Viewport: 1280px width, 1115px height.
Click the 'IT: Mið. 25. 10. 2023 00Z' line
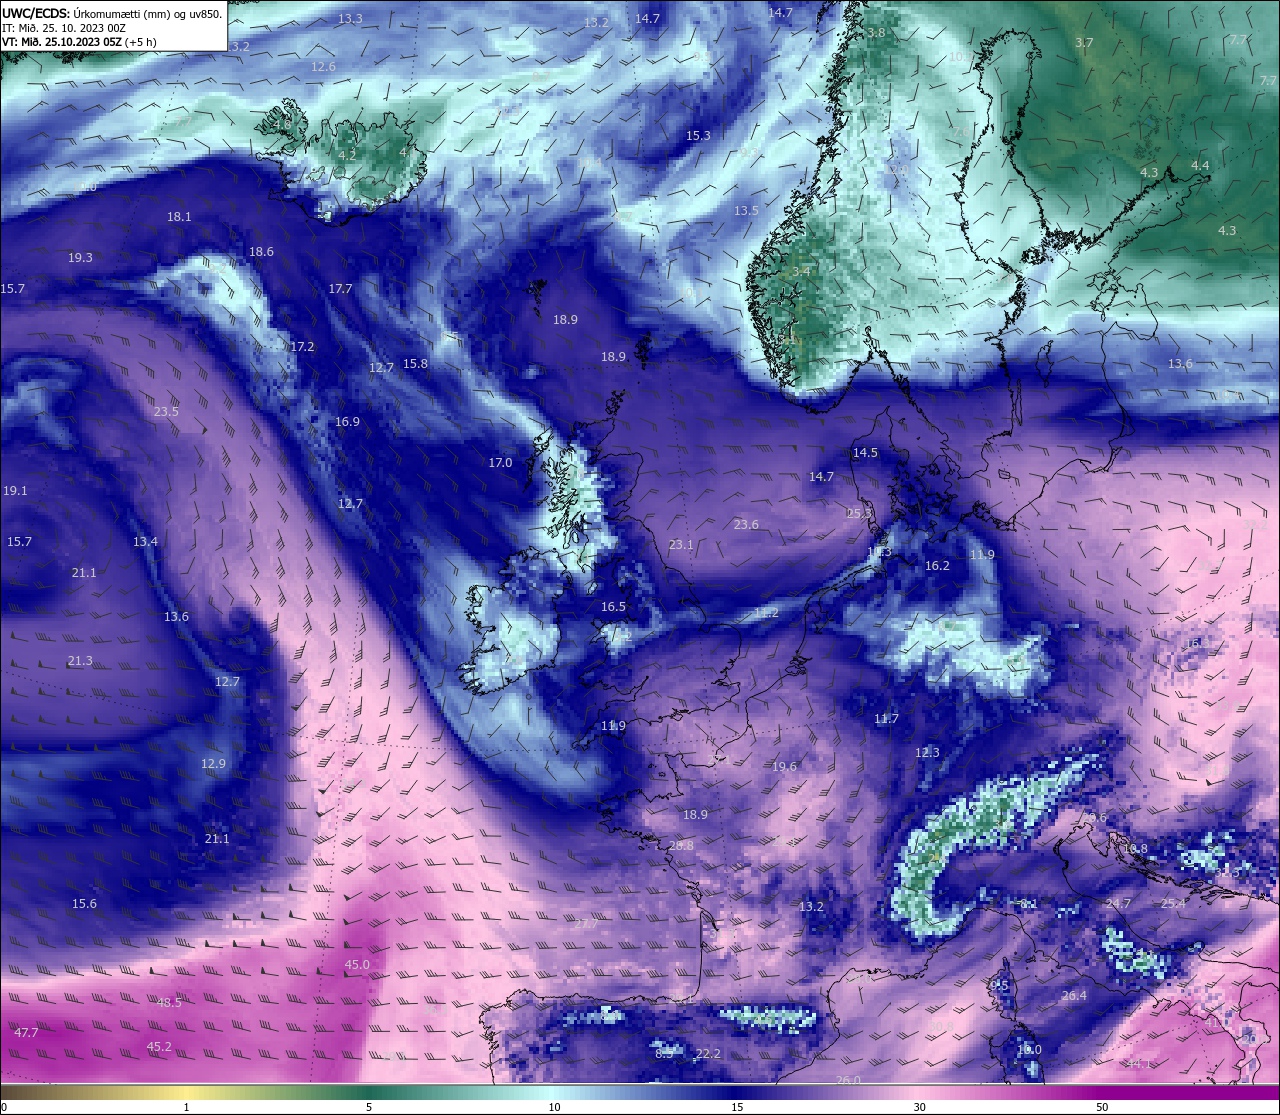pyautogui.click(x=64, y=28)
